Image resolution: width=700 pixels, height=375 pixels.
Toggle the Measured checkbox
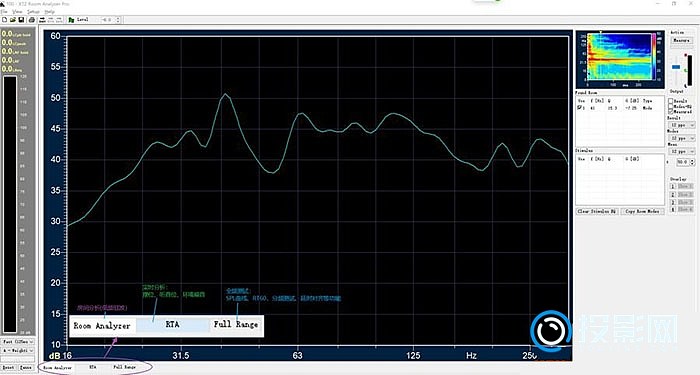[x=671, y=111]
